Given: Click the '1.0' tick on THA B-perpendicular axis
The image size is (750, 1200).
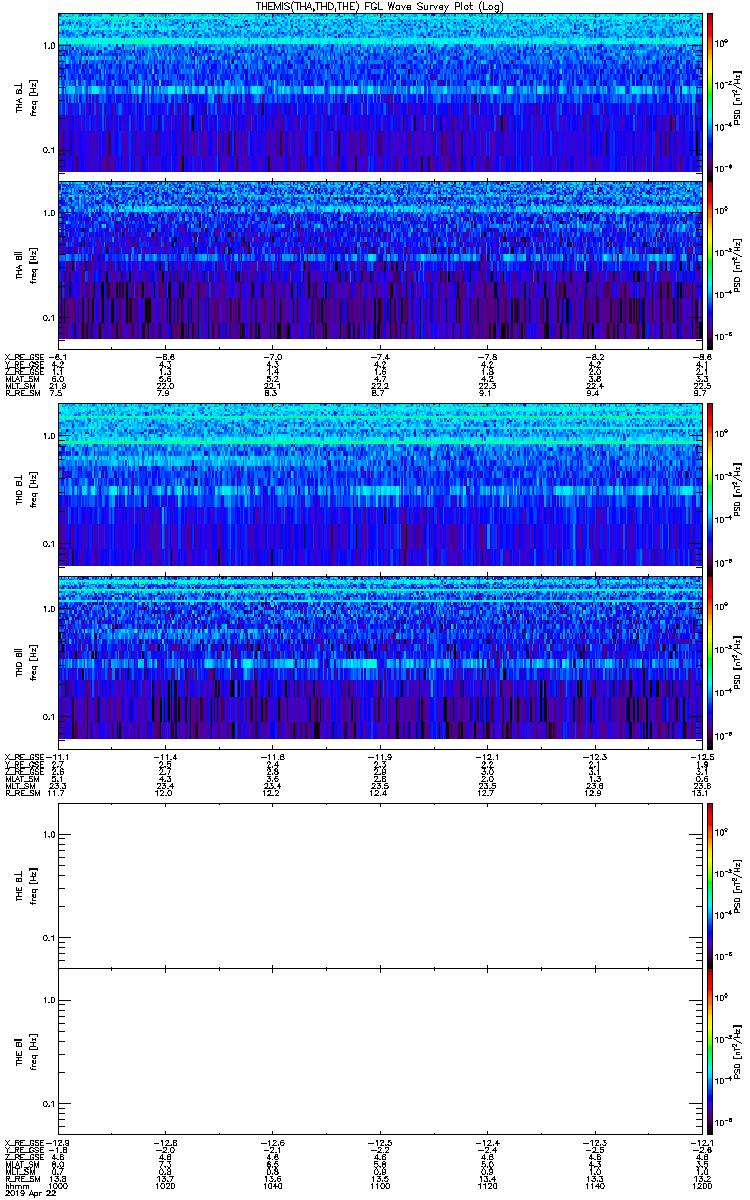Looking at the screenshot, I should [48, 46].
